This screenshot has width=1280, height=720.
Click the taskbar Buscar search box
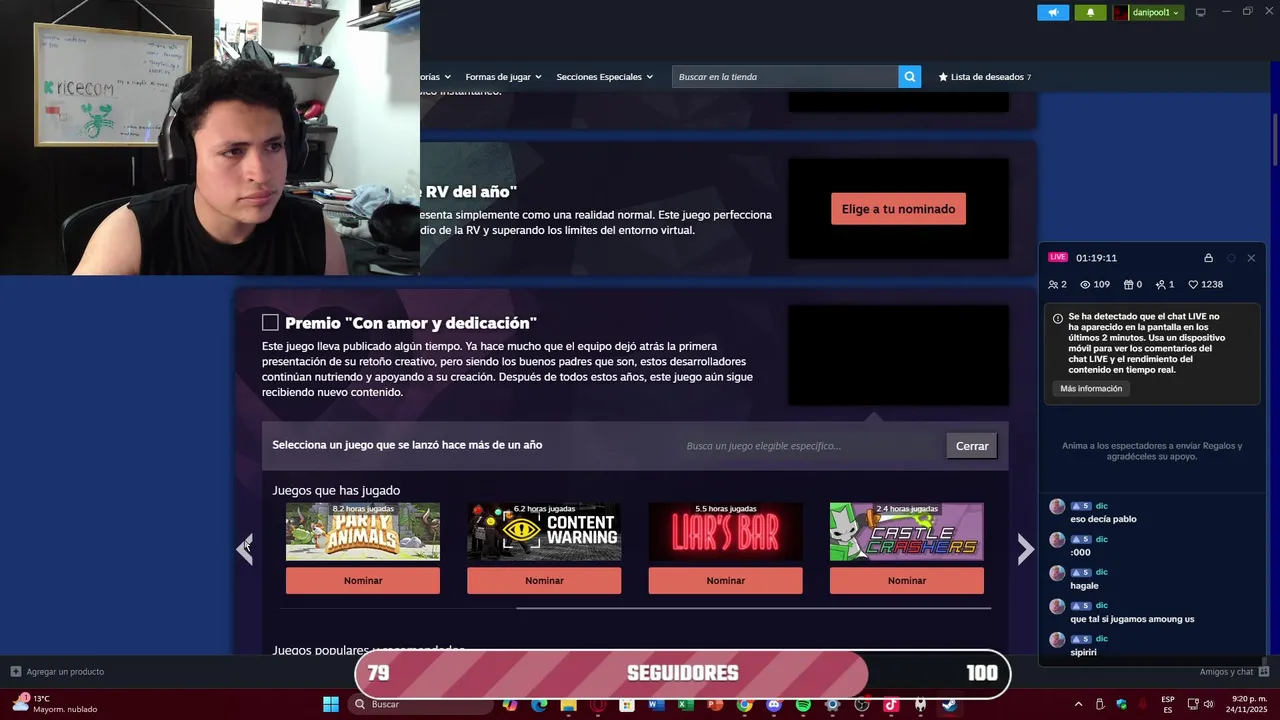pyautogui.click(x=421, y=704)
